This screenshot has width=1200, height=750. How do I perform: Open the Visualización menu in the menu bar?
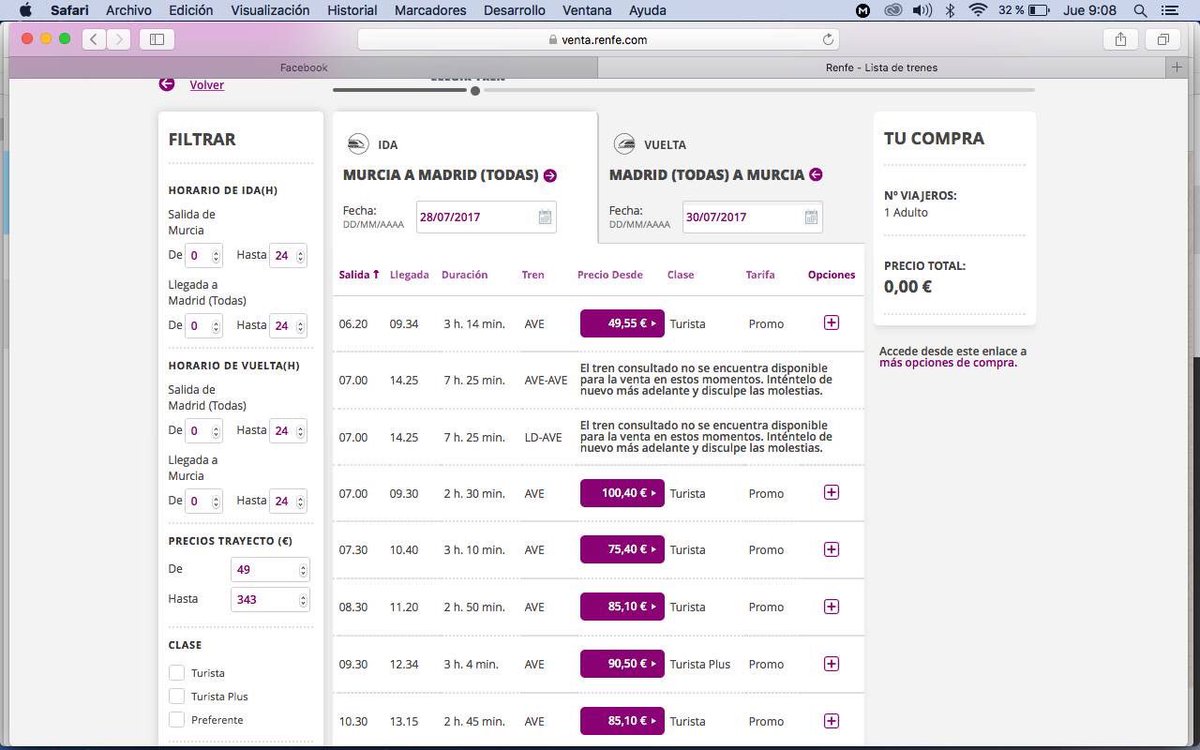(x=269, y=10)
